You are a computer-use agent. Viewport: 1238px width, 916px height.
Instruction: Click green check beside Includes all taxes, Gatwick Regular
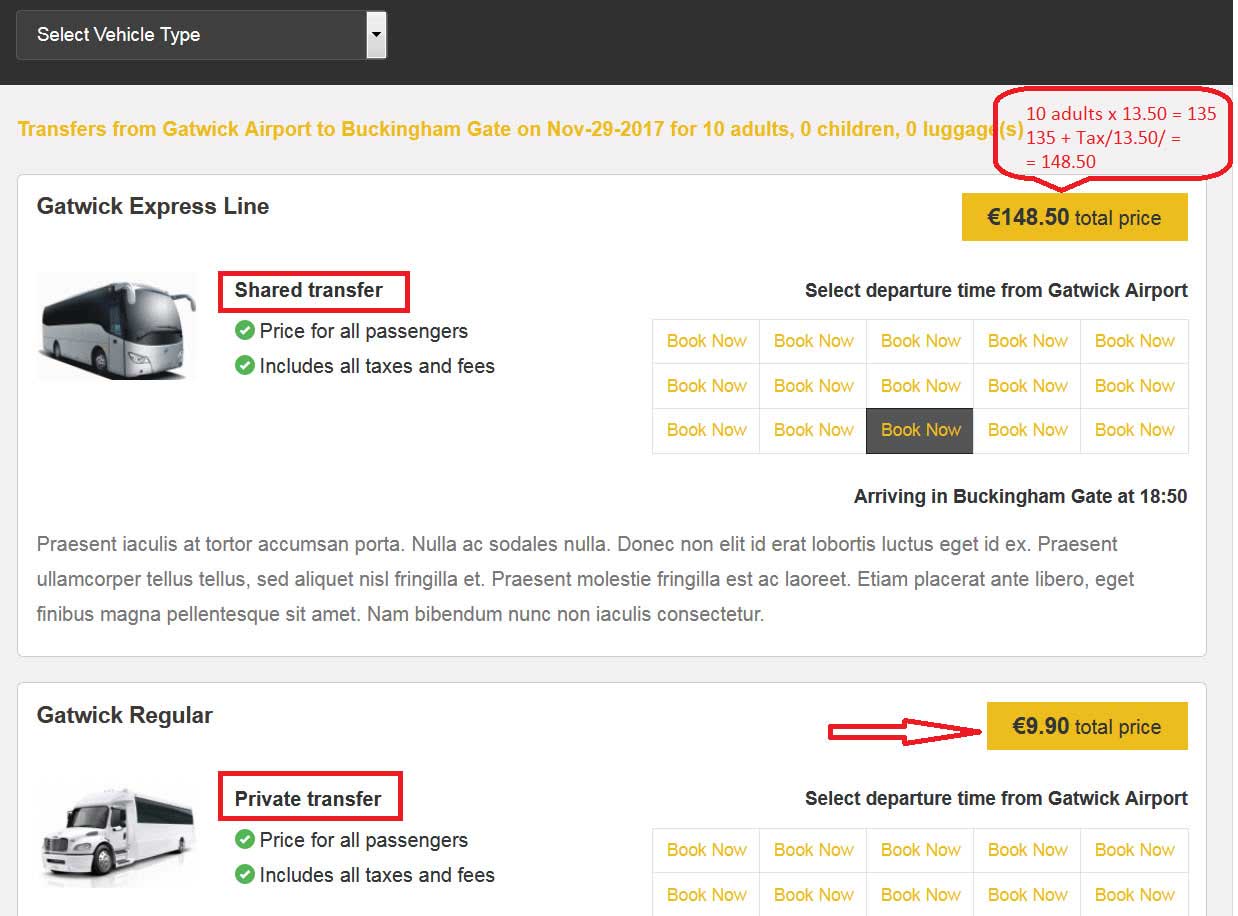[245, 875]
